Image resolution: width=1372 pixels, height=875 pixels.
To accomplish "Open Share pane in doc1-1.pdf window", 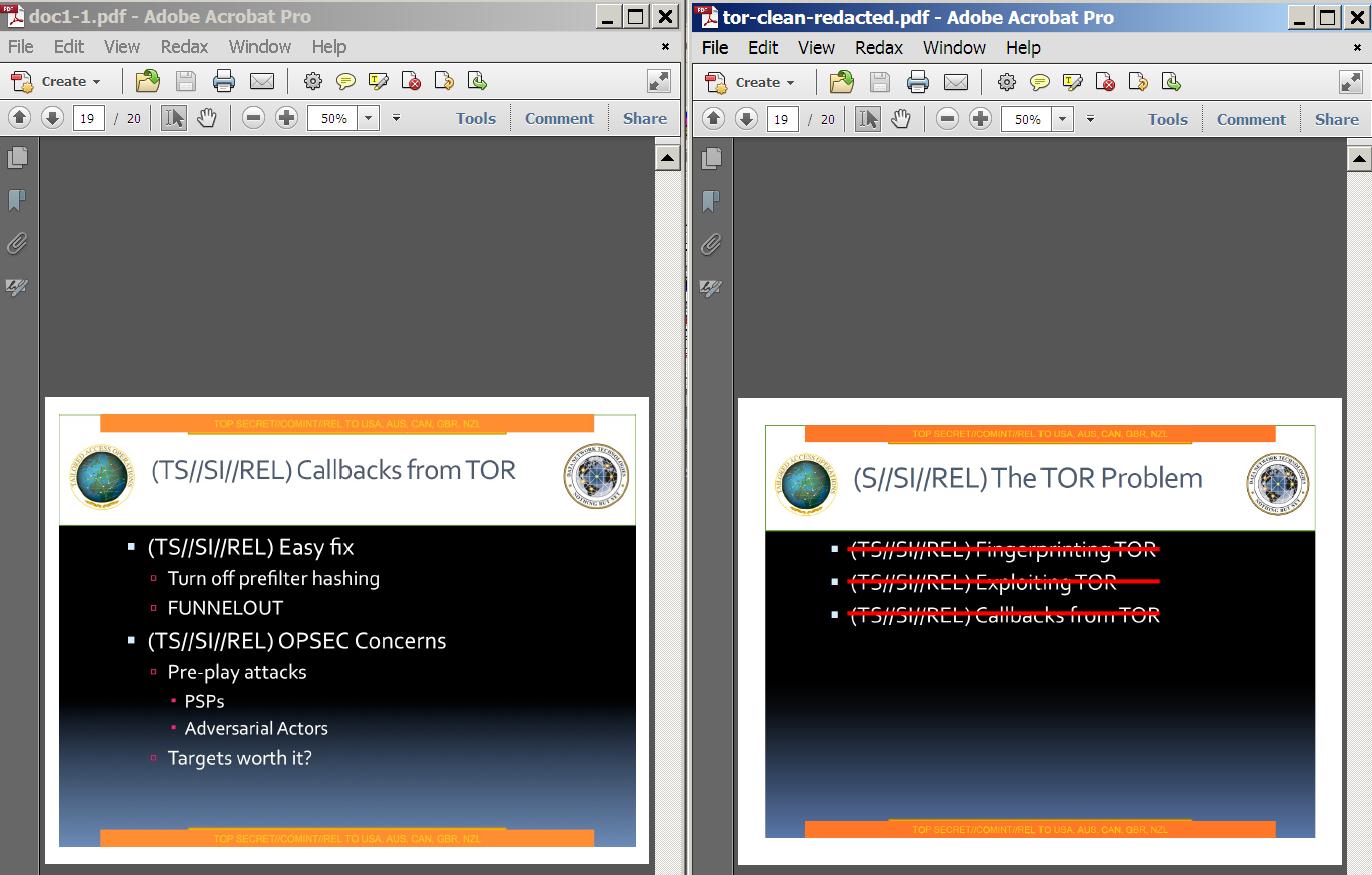I will pyautogui.click(x=645, y=118).
